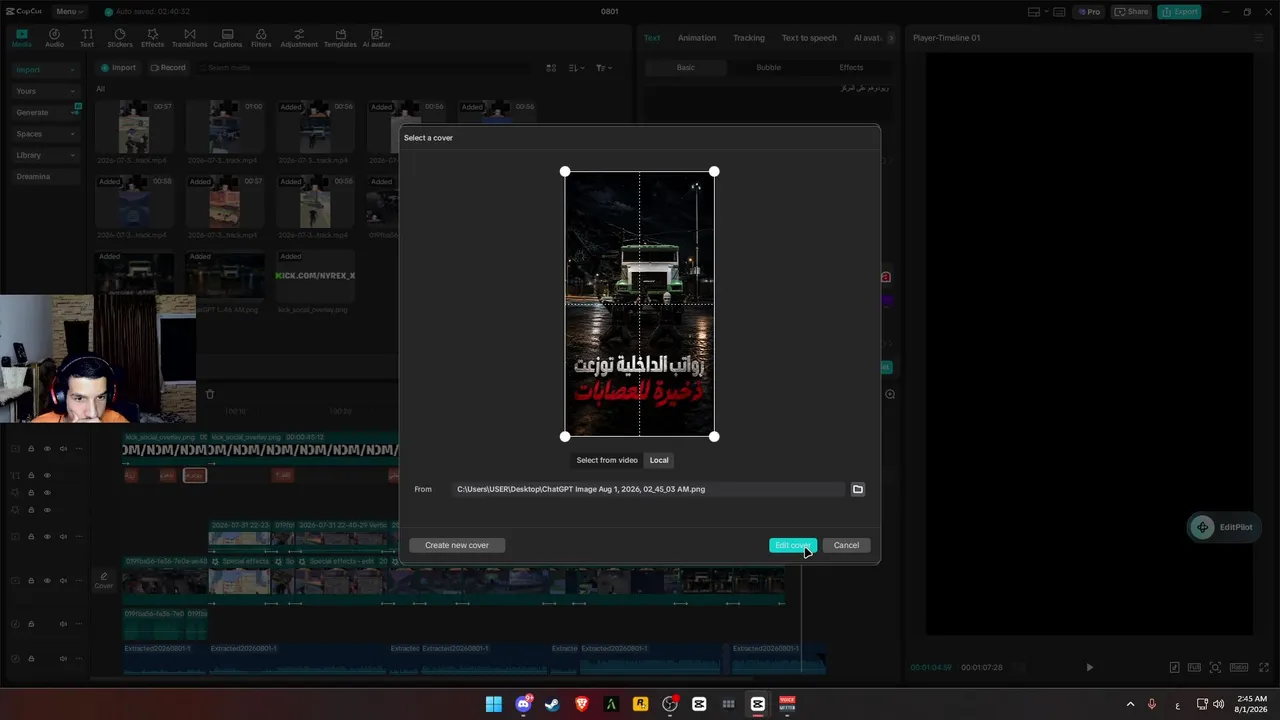Mute the main Cover video track

pos(63,581)
